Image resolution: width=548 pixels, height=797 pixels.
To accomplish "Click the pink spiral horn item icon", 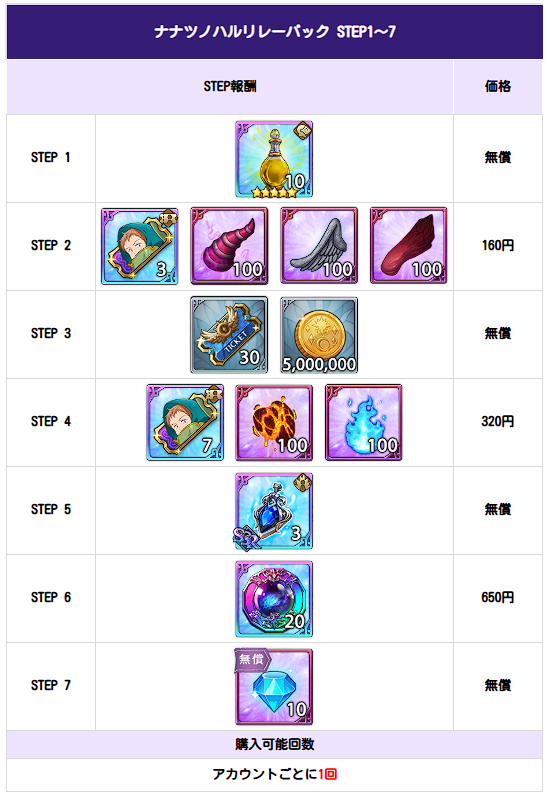I will pyautogui.click(x=229, y=246).
